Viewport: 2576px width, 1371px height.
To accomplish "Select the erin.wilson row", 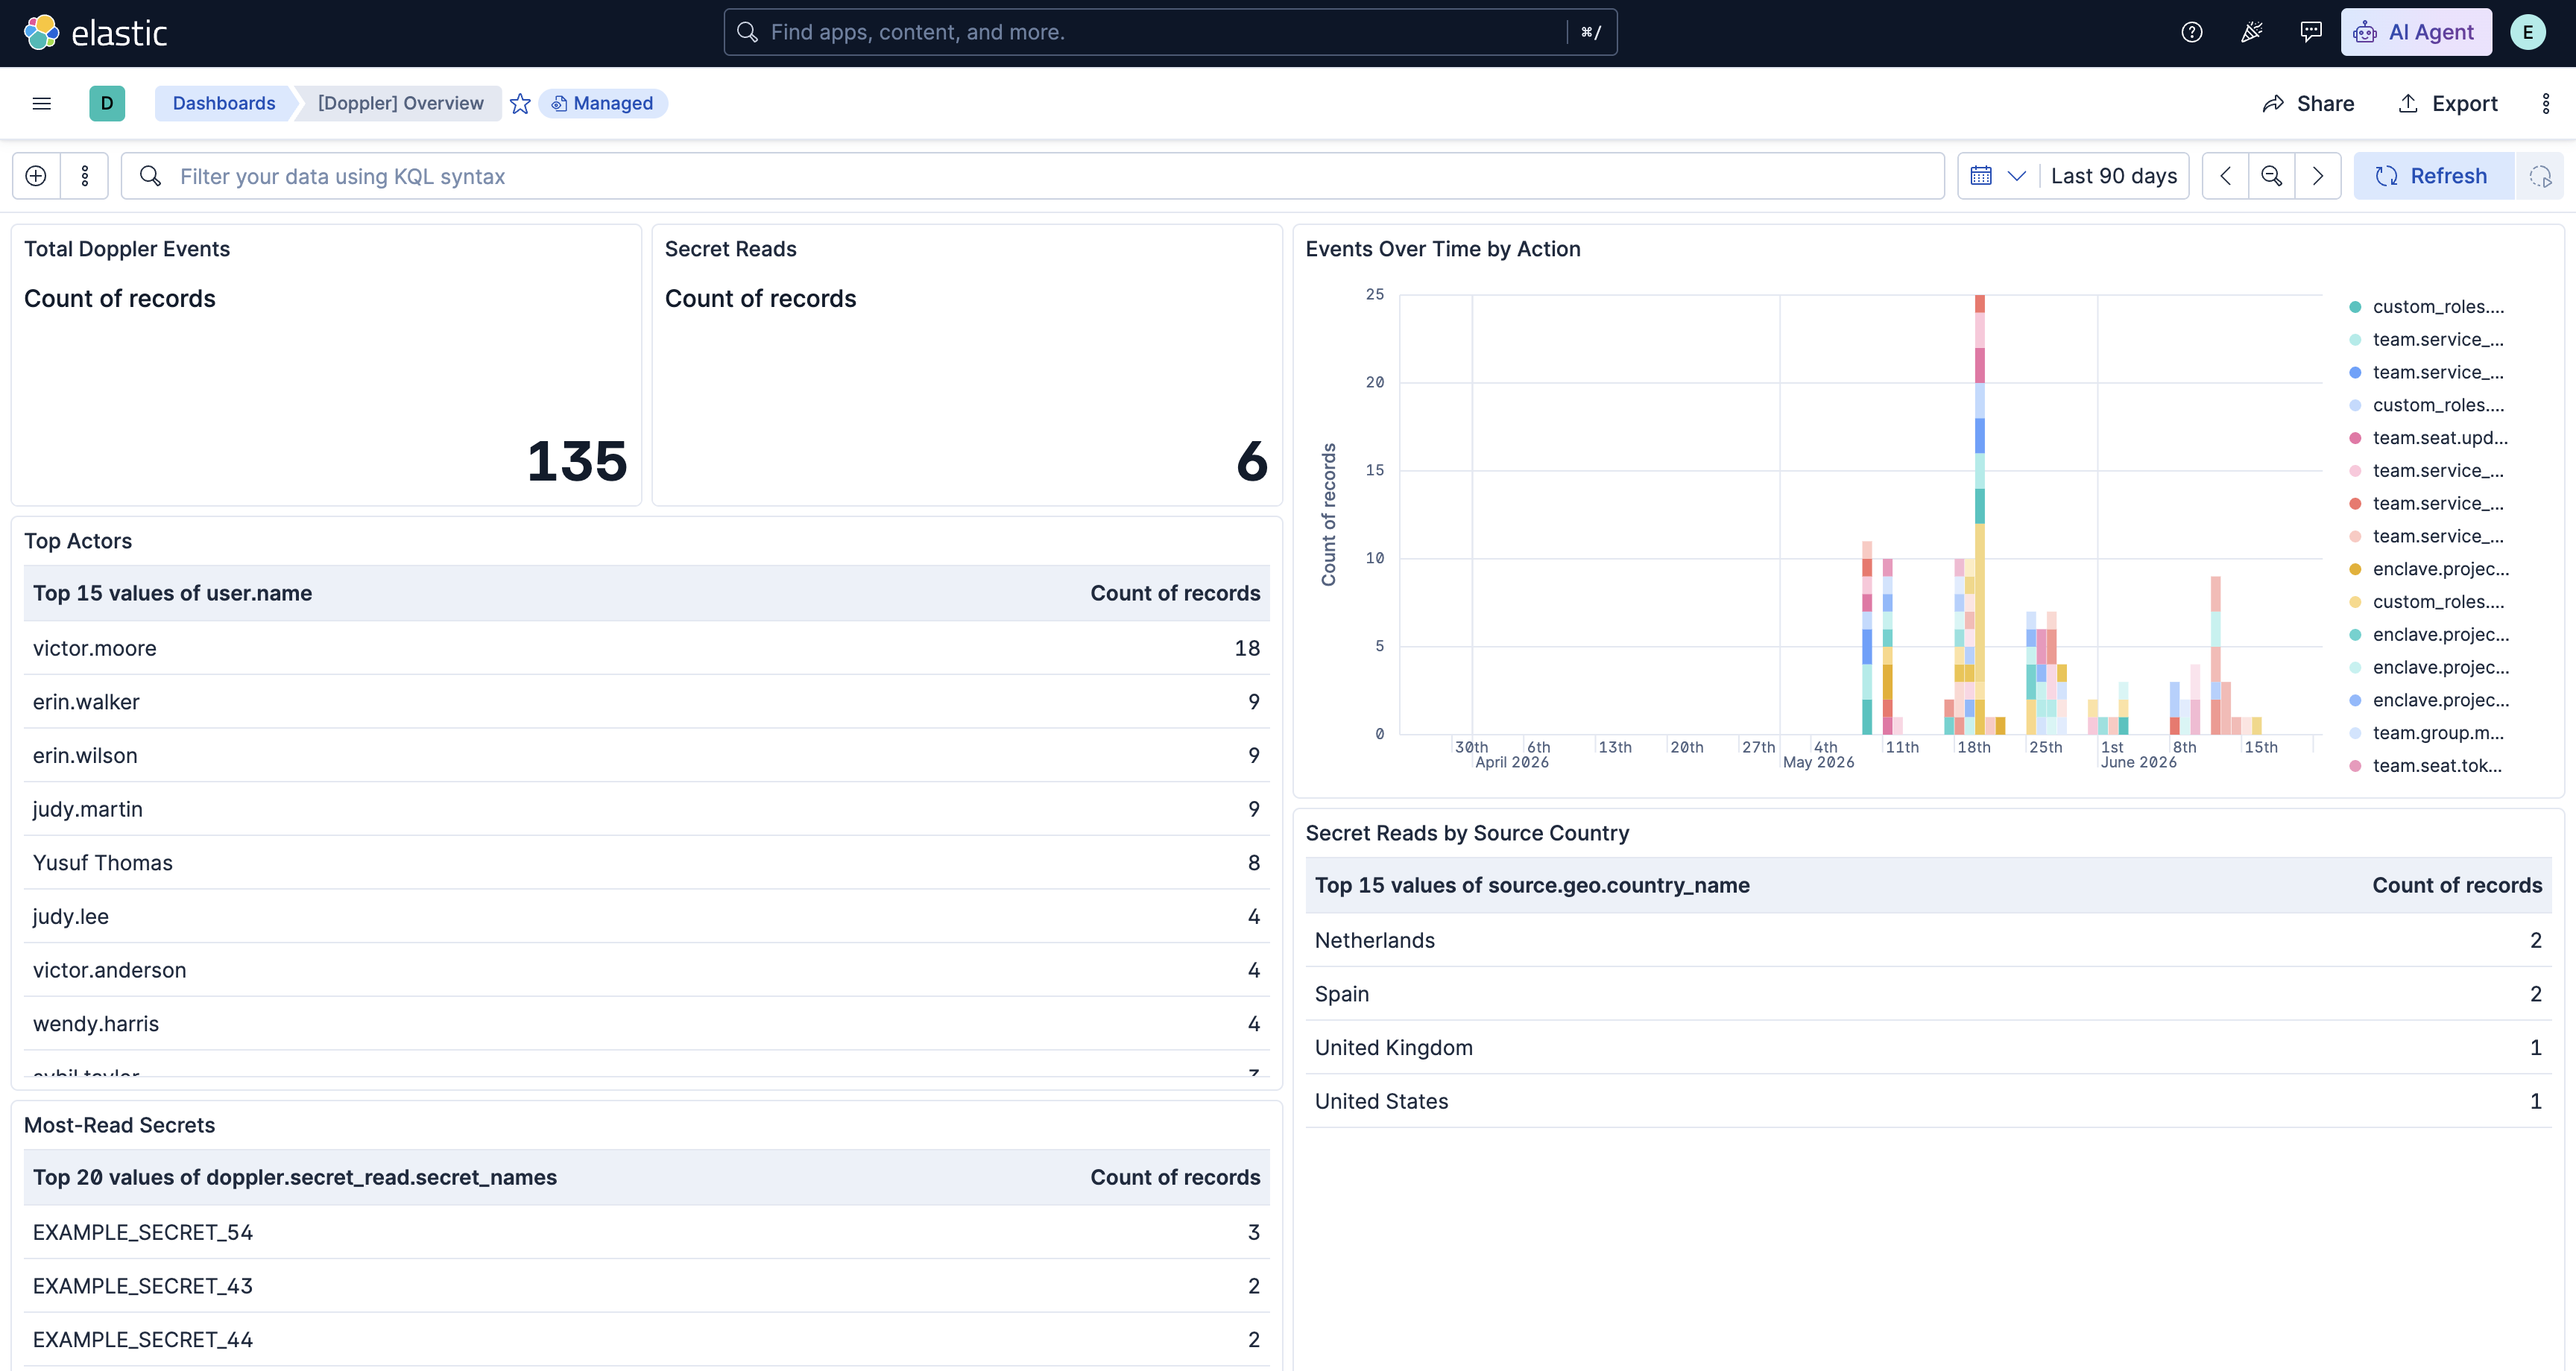I will (x=646, y=756).
